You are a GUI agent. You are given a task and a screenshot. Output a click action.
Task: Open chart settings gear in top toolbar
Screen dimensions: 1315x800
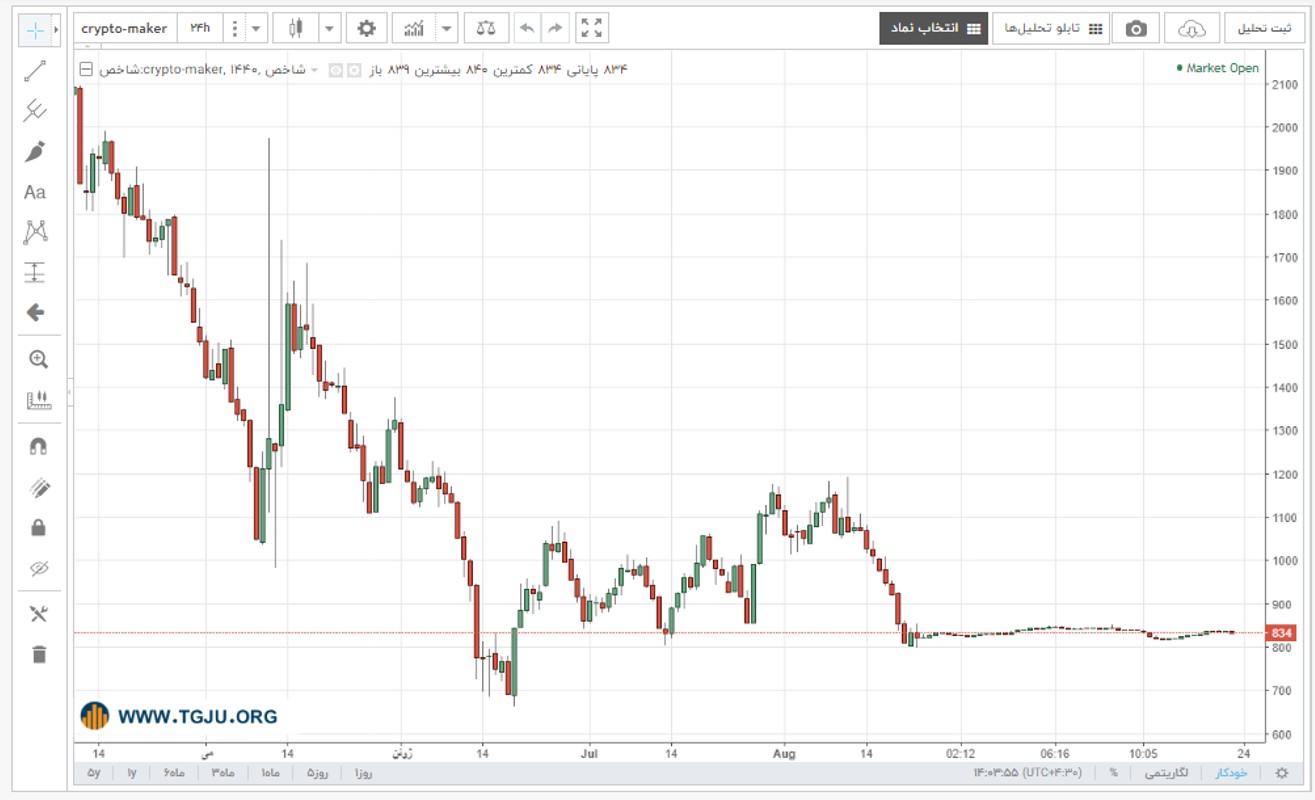(x=367, y=28)
